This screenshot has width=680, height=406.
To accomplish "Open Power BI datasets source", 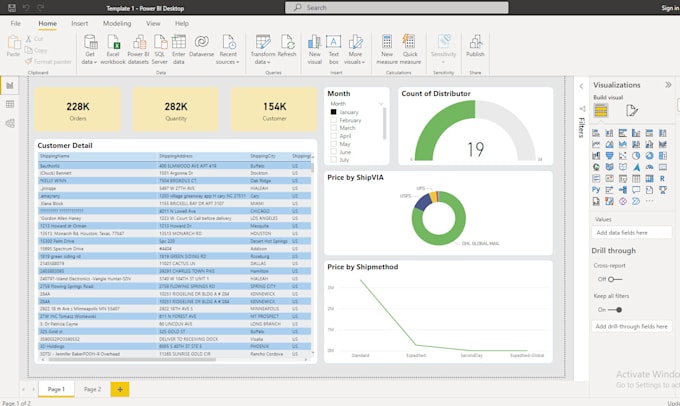I will (138, 49).
